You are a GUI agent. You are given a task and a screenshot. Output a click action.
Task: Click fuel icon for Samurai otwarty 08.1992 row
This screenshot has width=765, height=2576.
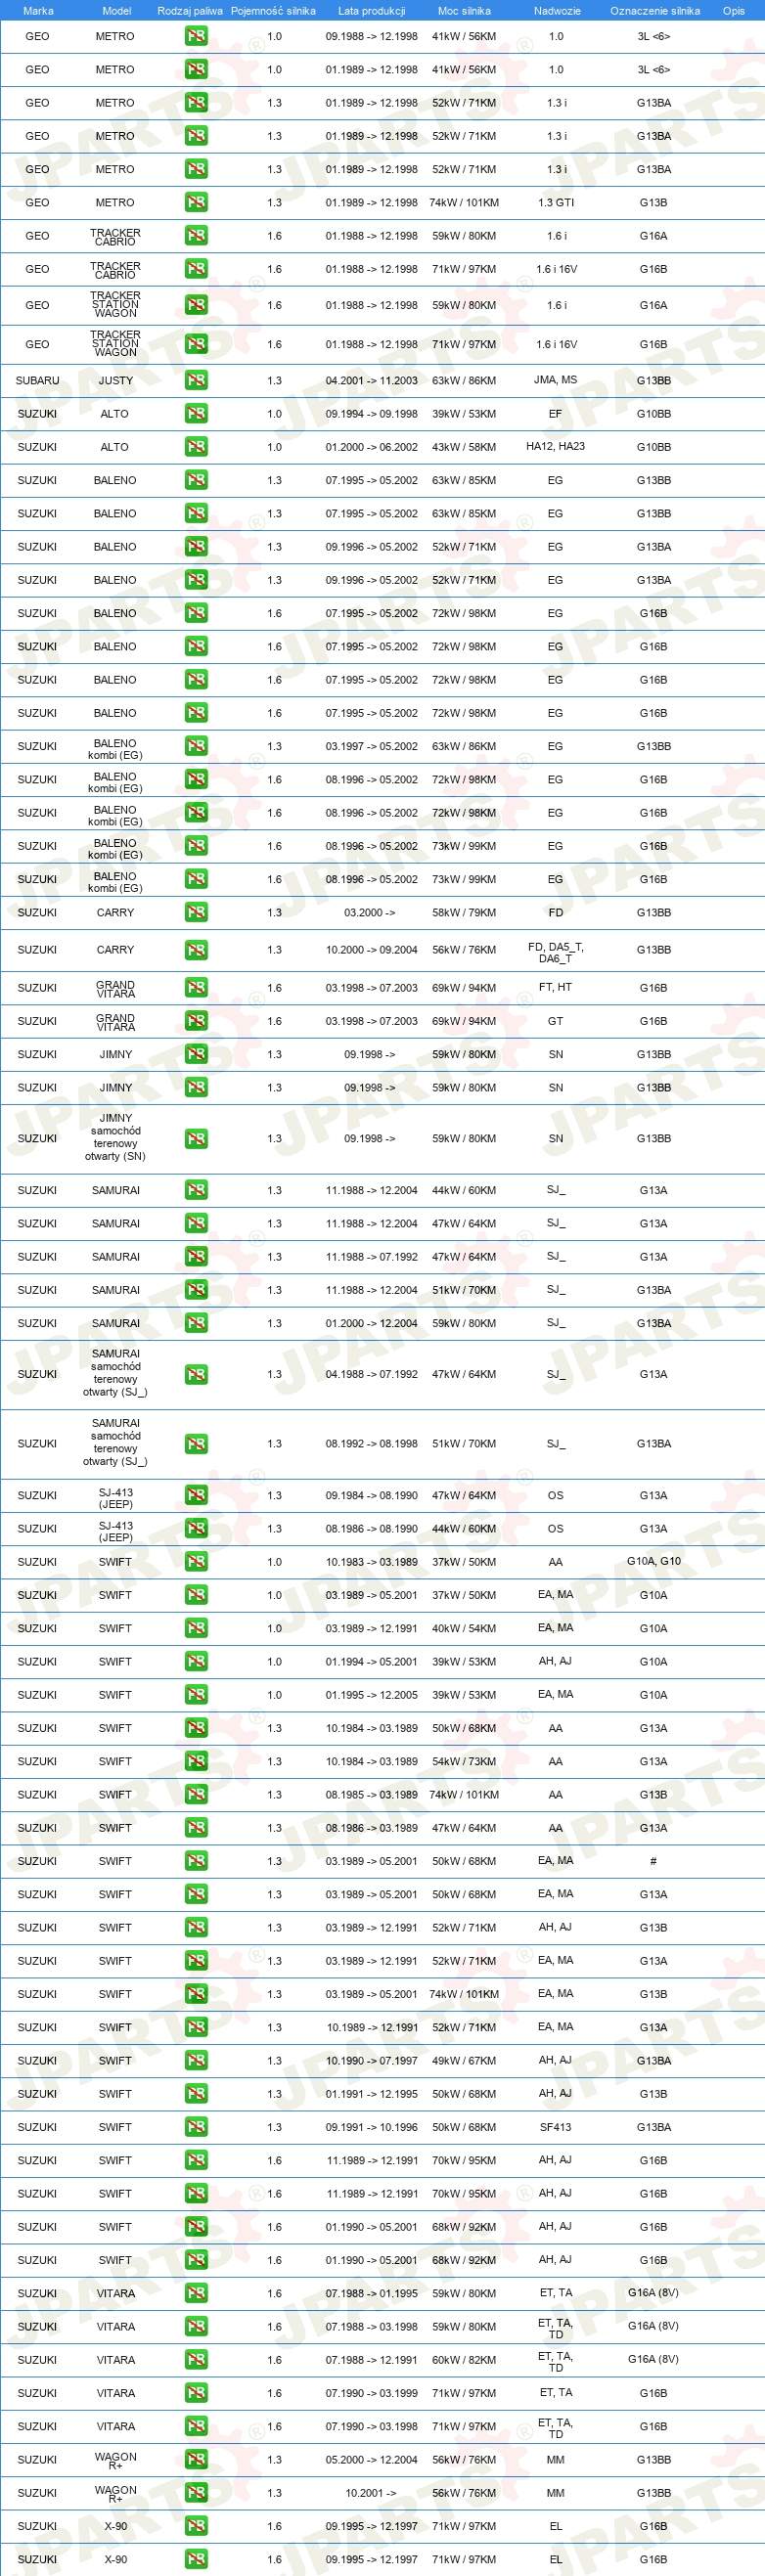click(196, 1444)
